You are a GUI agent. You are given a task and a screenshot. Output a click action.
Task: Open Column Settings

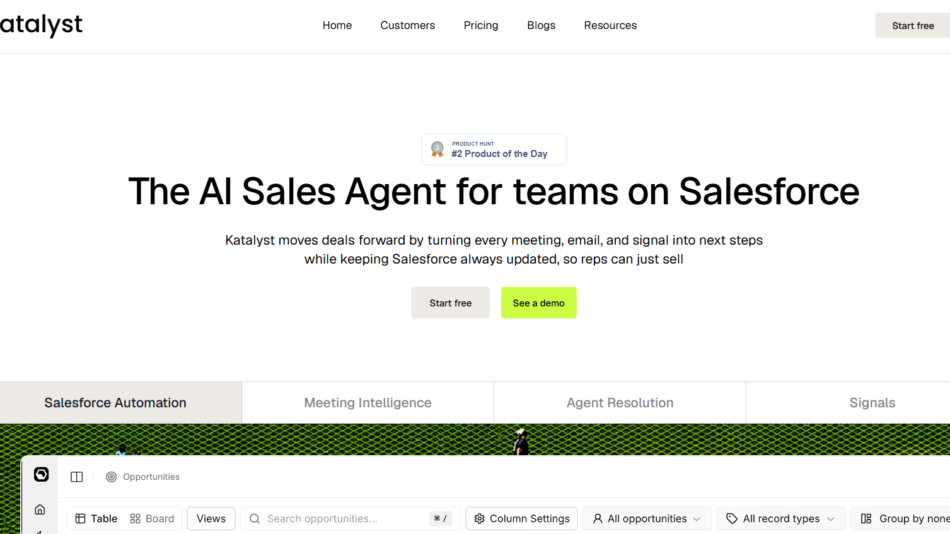[522, 518]
